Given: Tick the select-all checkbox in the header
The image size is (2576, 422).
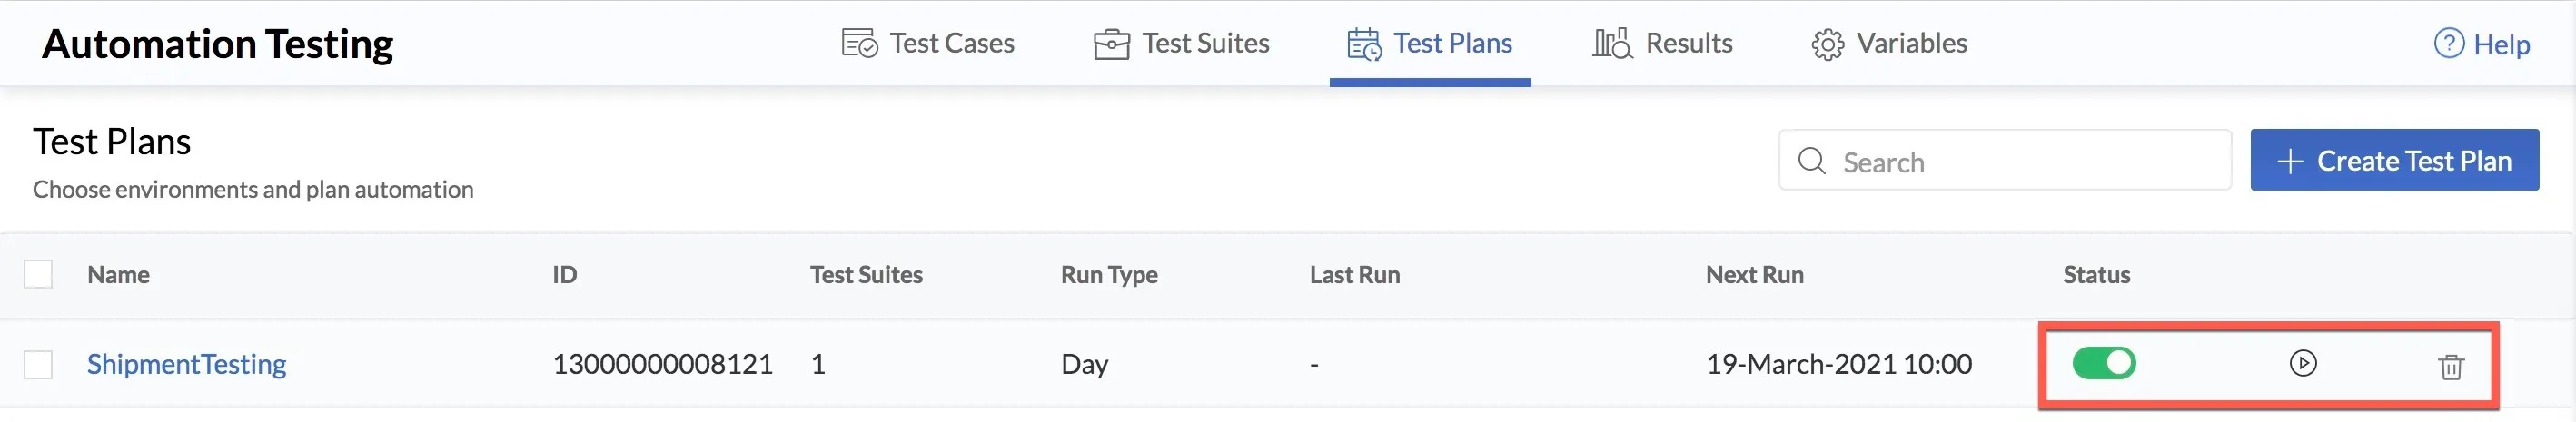Looking at the screenshot, I should (38, 274).
